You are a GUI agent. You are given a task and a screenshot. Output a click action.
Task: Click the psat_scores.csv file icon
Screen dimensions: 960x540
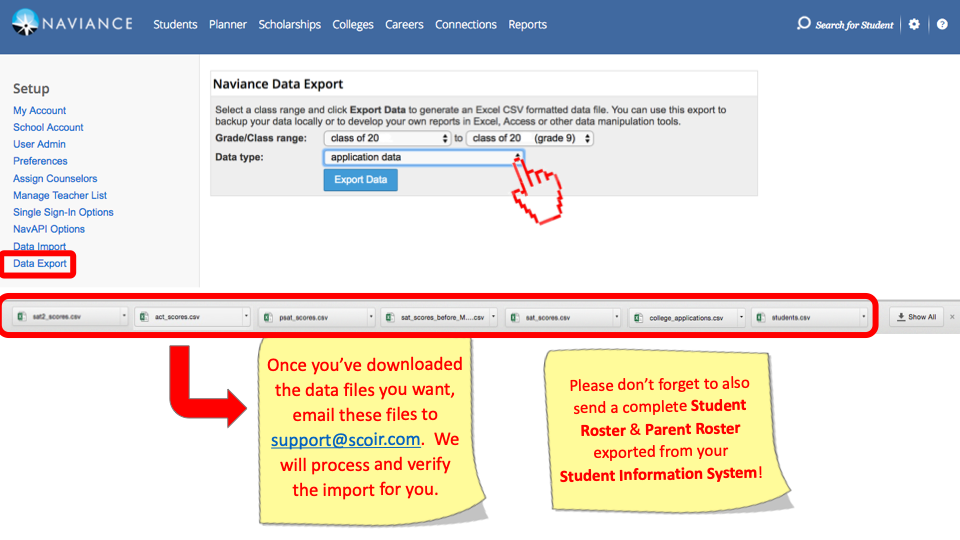pos(268,317)
